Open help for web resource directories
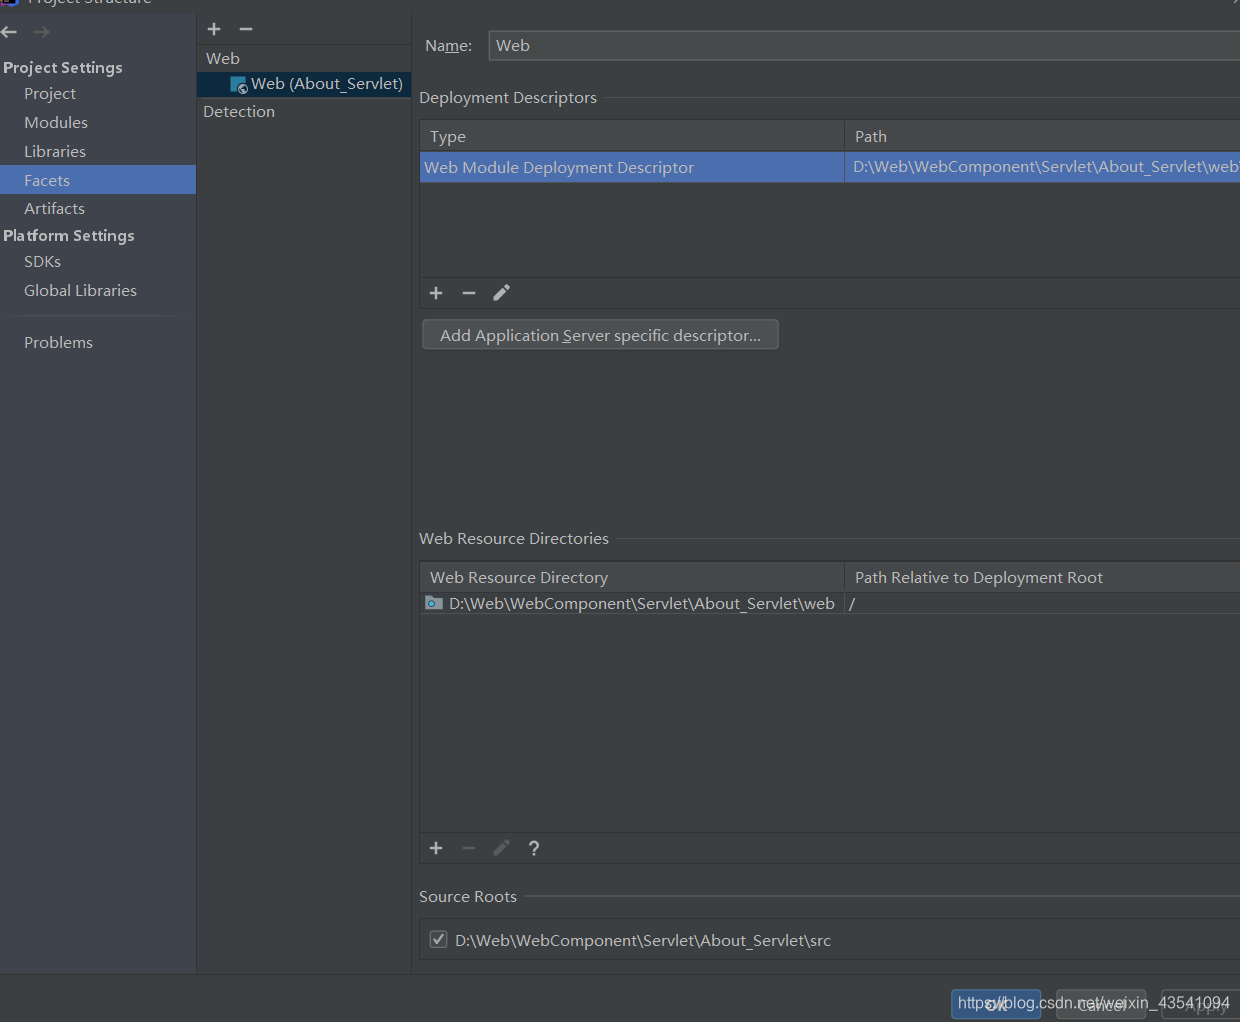The image size is (1240, 1022). click(534, 848)
